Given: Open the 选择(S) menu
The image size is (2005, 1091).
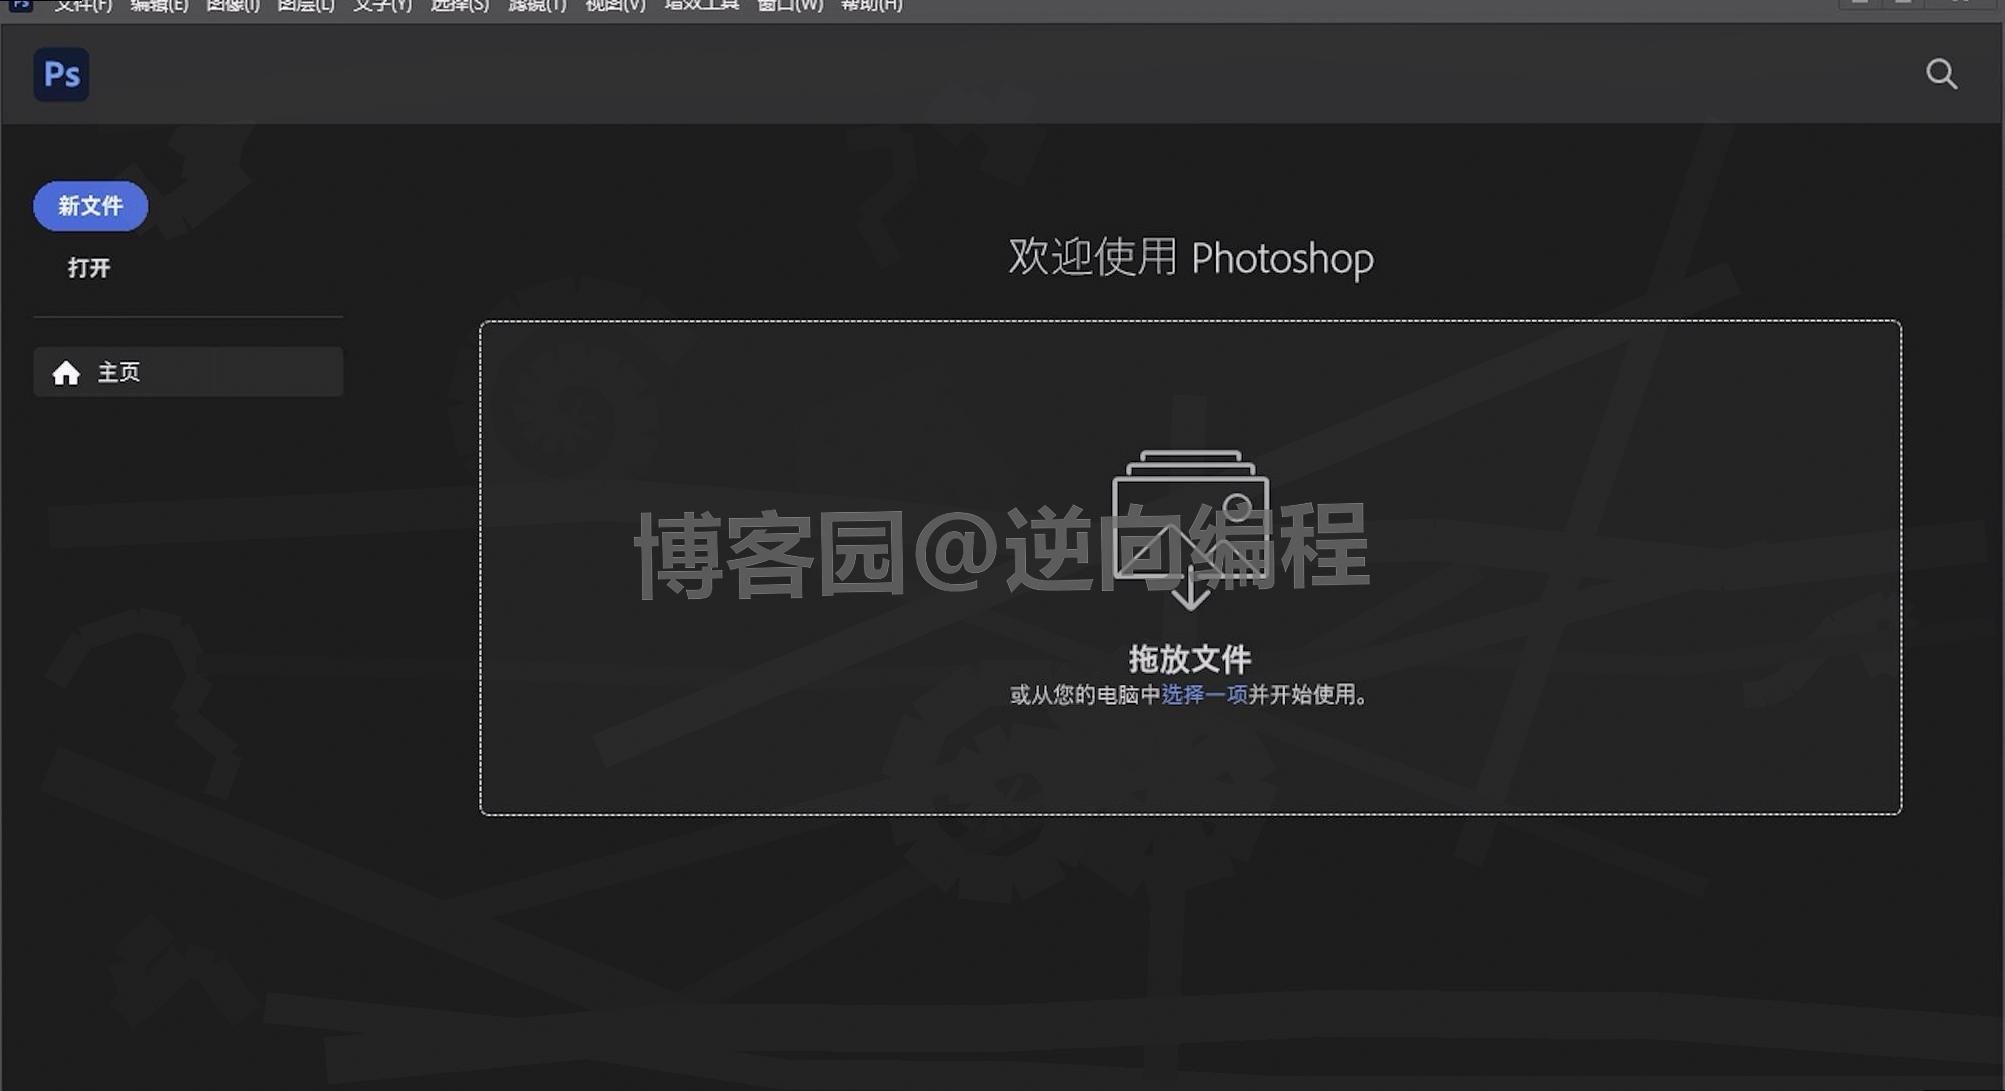Looking at the screenshot, I should click(x=459, y=6).
